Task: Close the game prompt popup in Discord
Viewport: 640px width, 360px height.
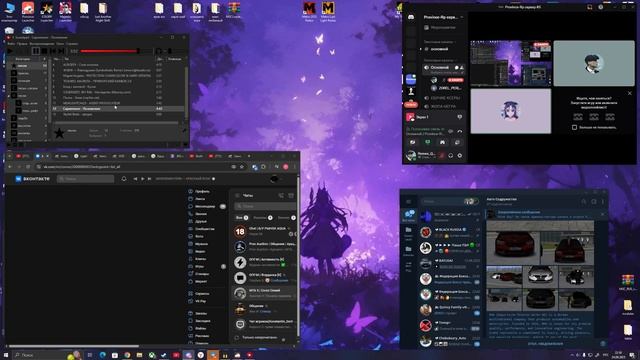Action: tap(629, 93)
